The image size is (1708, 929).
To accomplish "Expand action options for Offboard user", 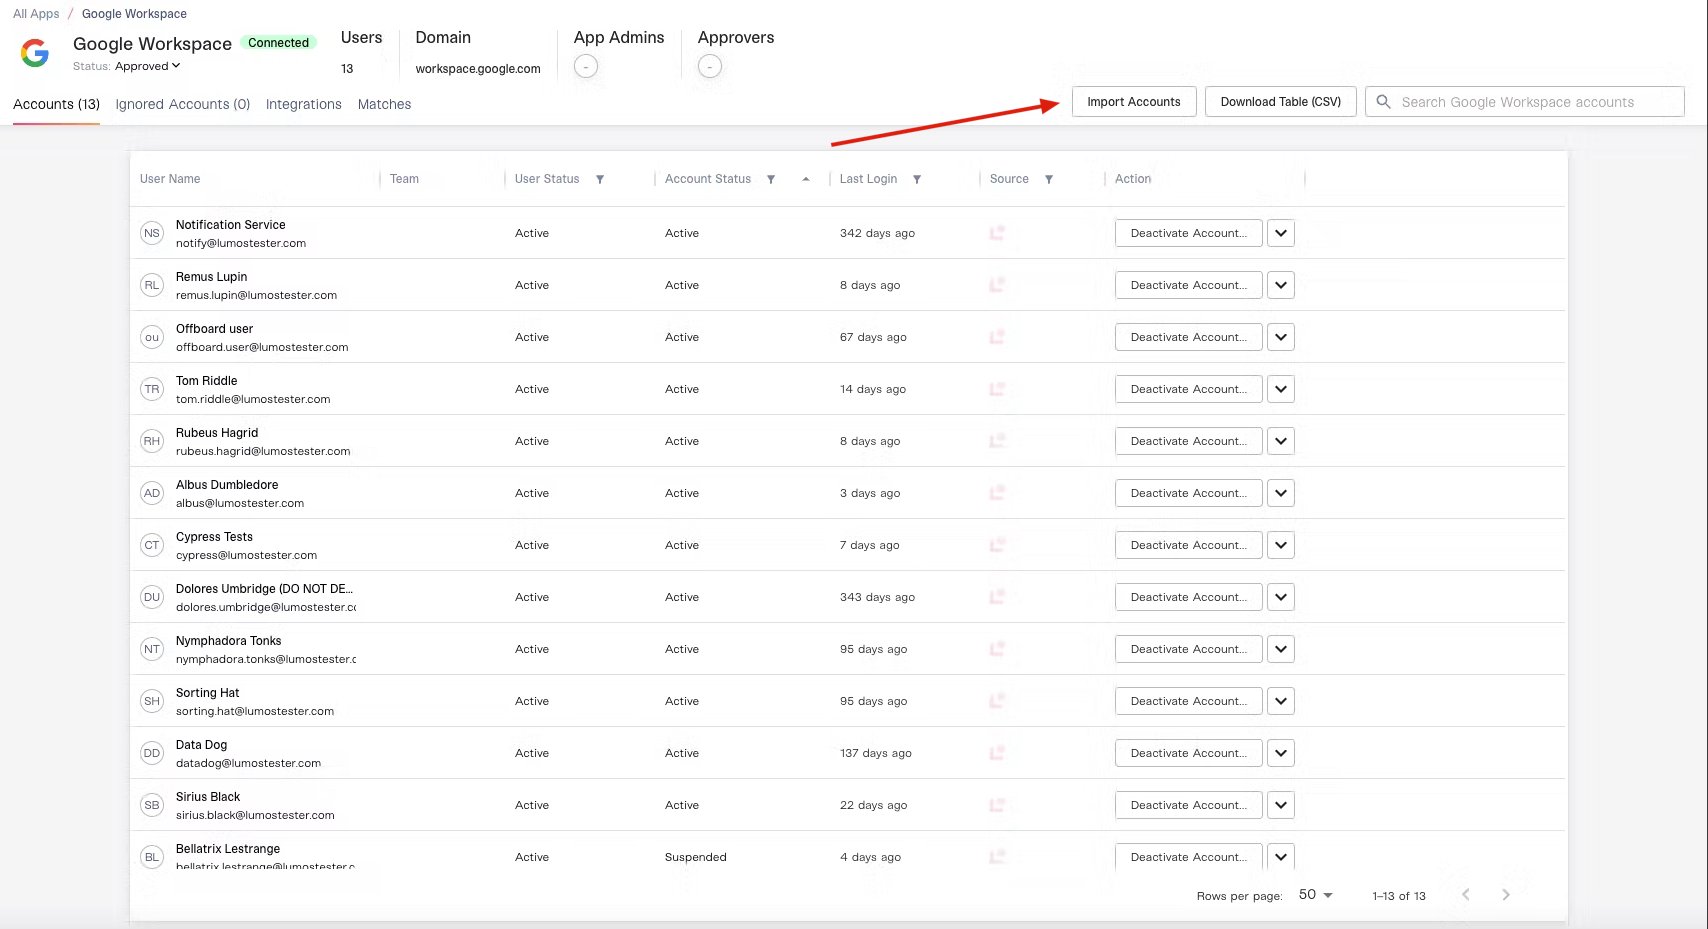I will tap(1281, 337).
